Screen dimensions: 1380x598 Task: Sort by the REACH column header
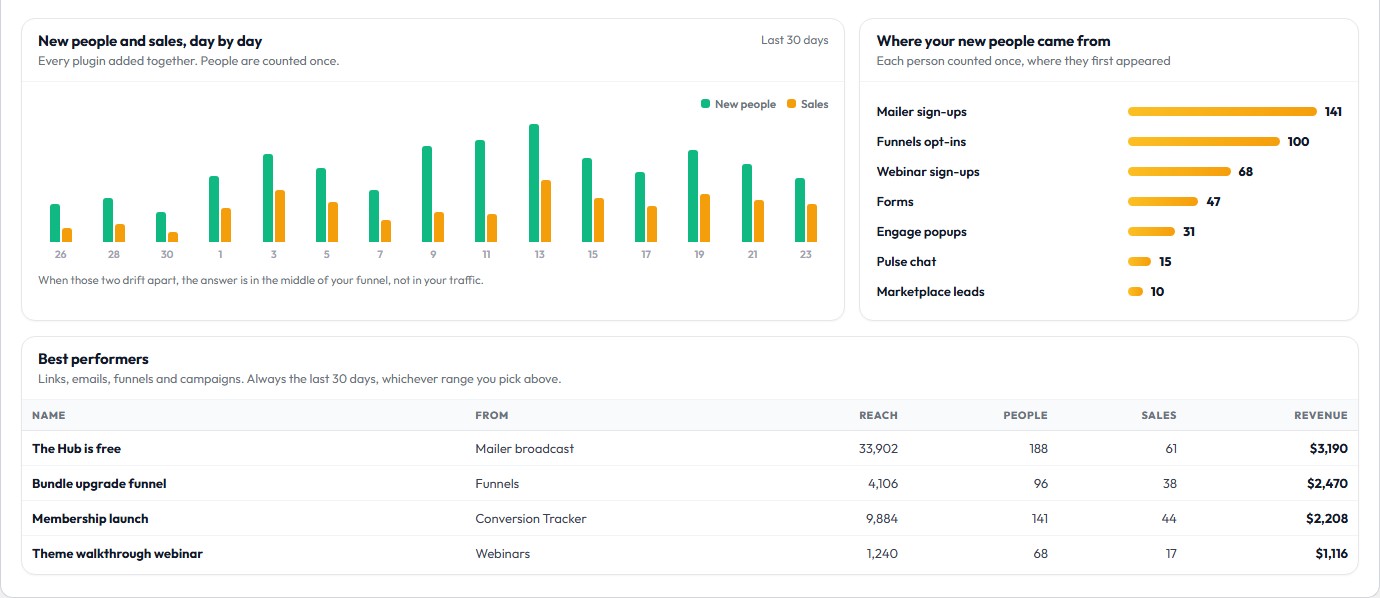pos(878,415)
